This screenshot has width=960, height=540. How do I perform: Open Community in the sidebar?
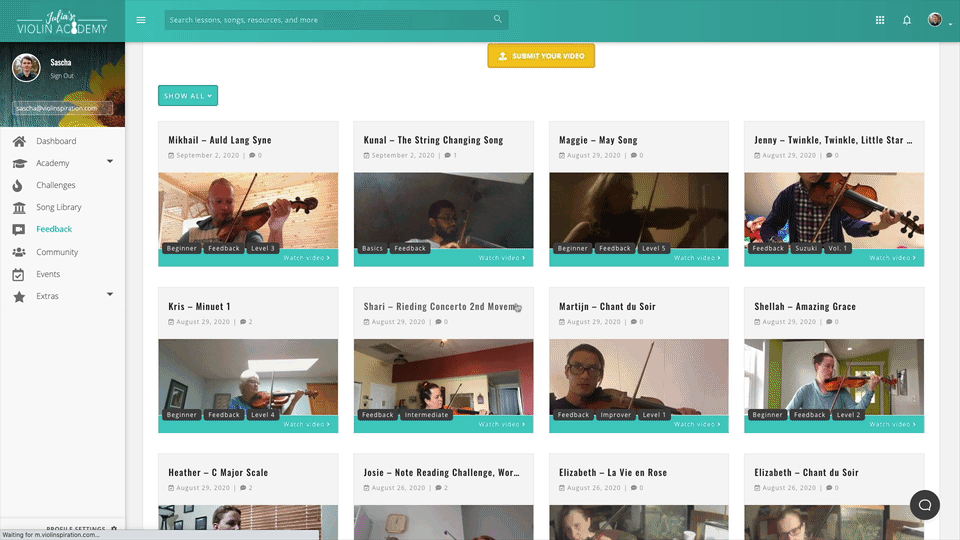pos(57,252)
